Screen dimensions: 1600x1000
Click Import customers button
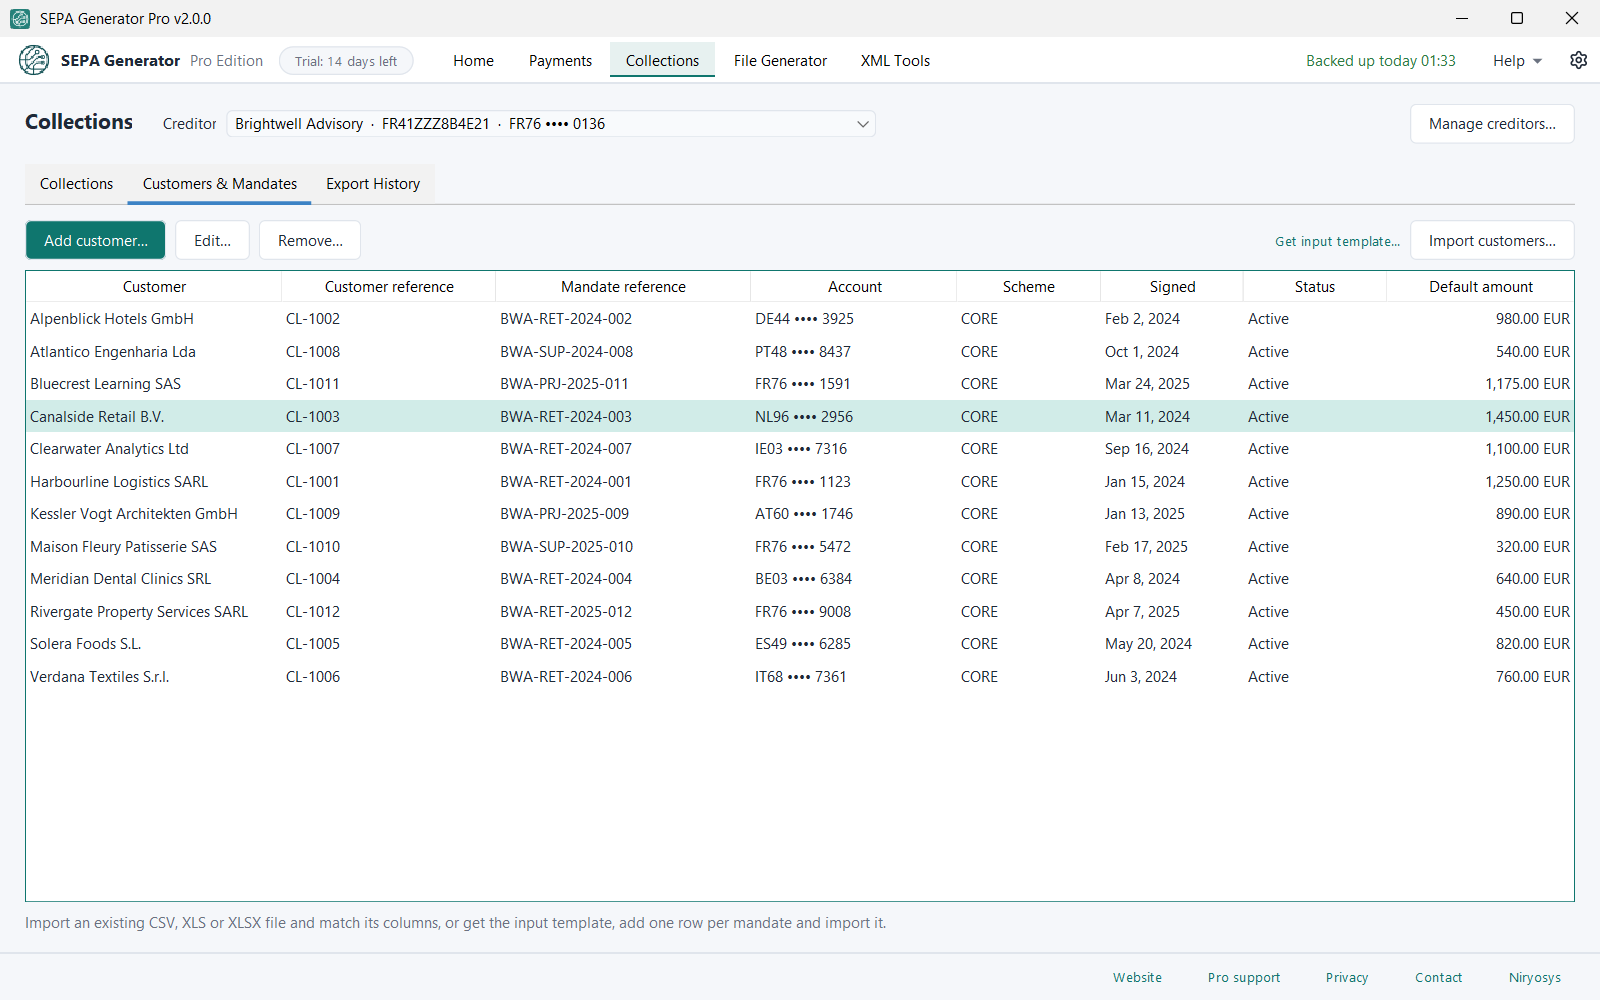point(1492,241)
